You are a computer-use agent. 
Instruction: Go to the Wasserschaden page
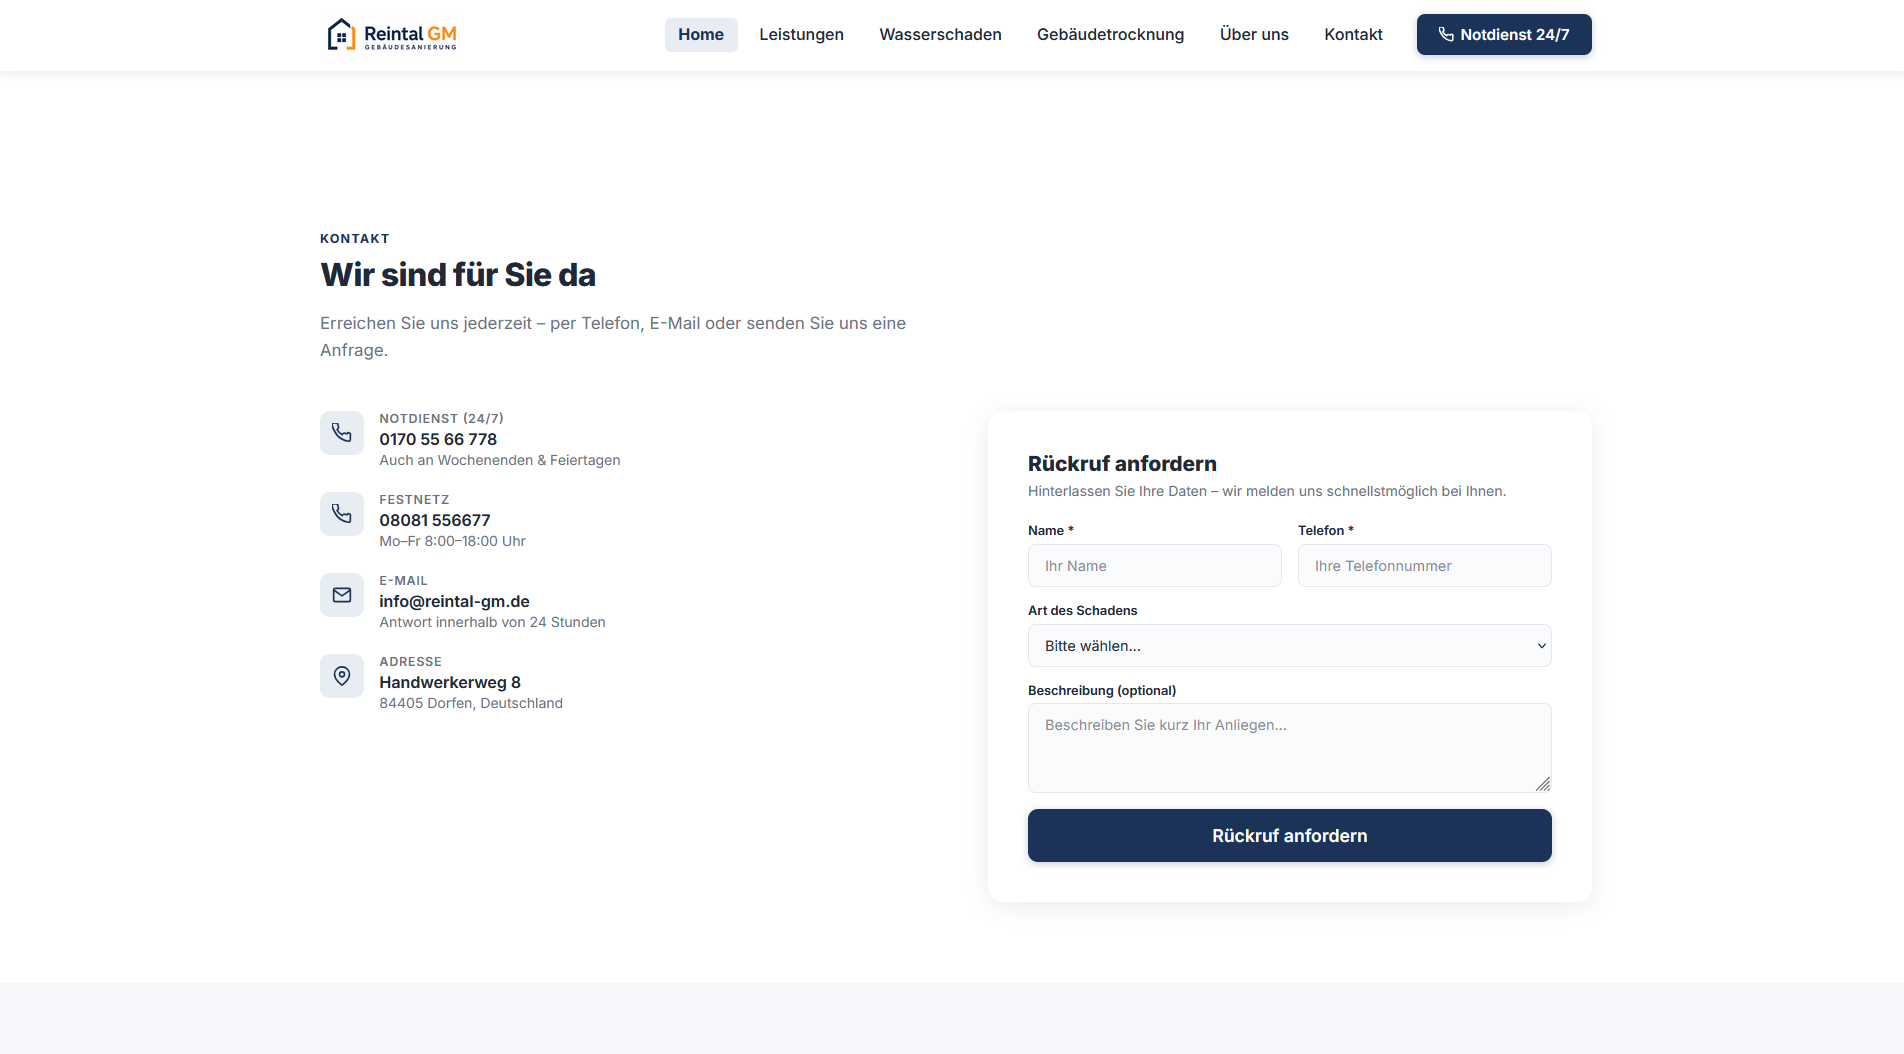click(940, 34)
